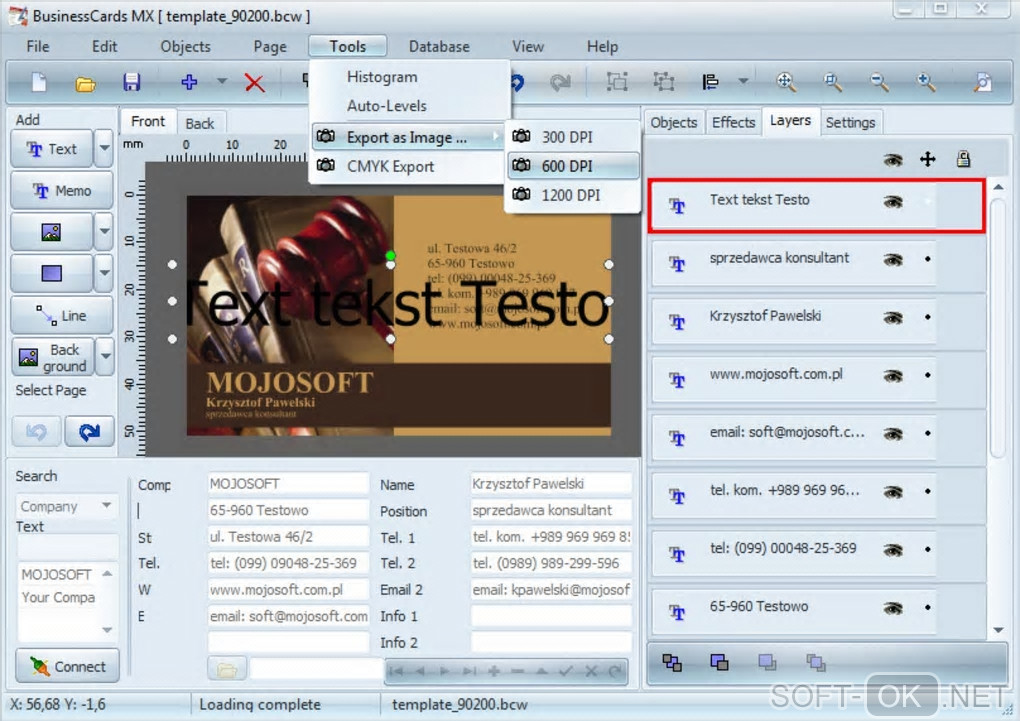1020x721 pixels.
Task: Toggle visibility of 'Krzysztof Pawelski' layer
Action: coord(893,318)
